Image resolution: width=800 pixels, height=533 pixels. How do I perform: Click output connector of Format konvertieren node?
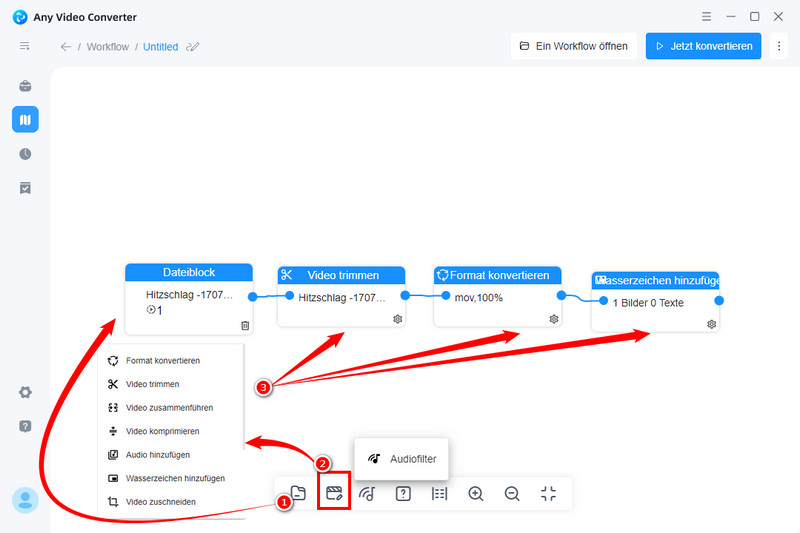coord(561,295)
